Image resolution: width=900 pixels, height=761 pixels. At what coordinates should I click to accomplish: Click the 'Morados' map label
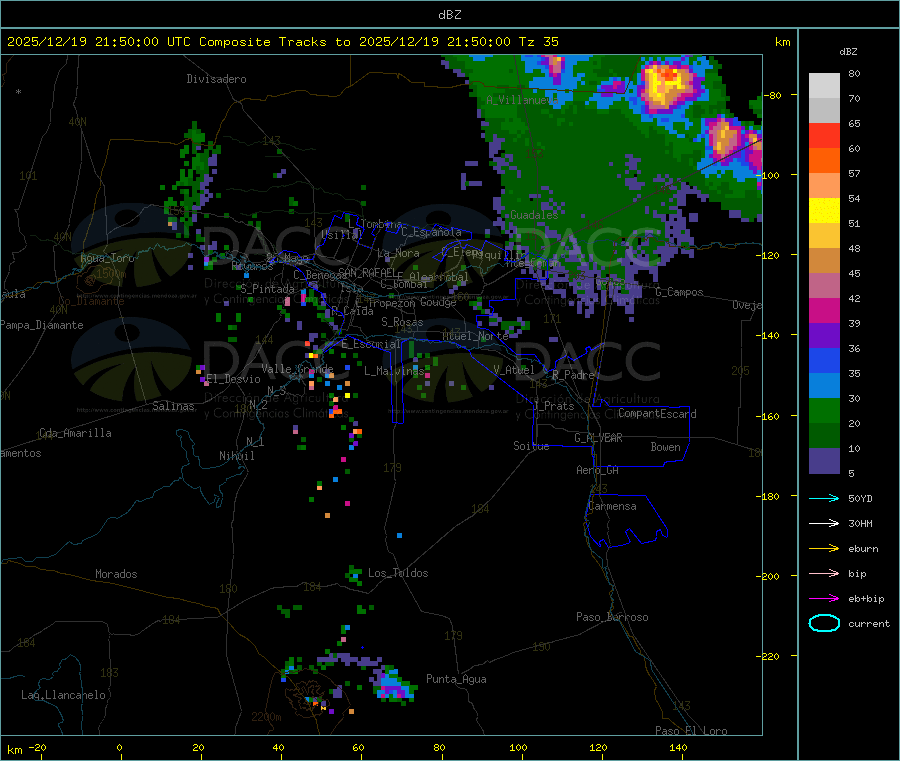coord(116,574)
